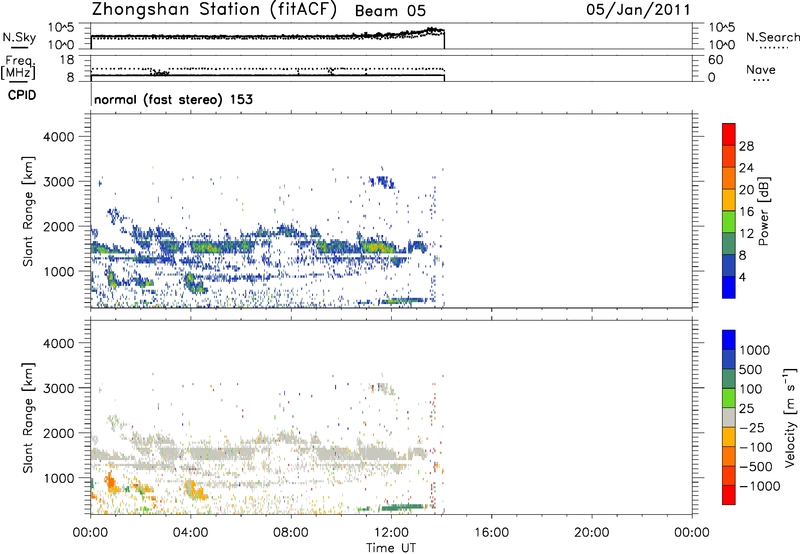The image size is (800, 554).
Task: Click the "N.Search" legend label
Action: [772, 37]
